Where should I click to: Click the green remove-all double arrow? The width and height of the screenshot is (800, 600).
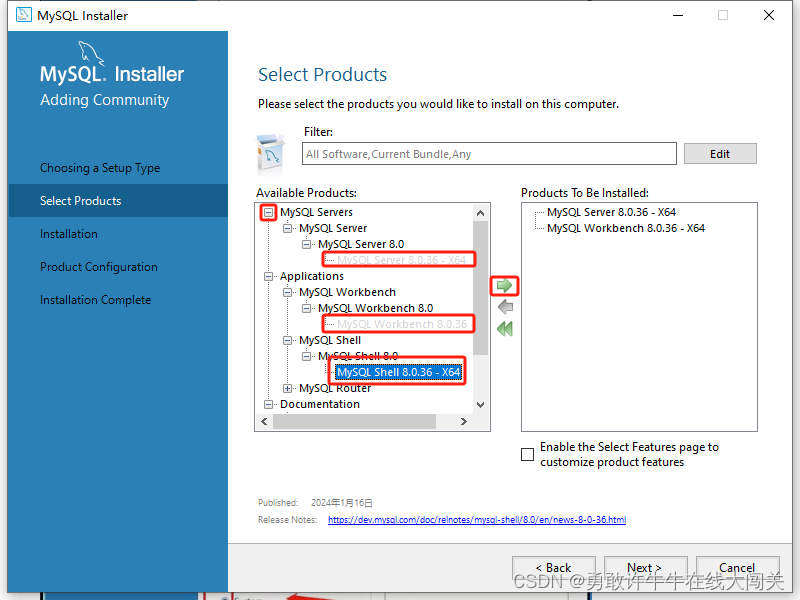505,329
